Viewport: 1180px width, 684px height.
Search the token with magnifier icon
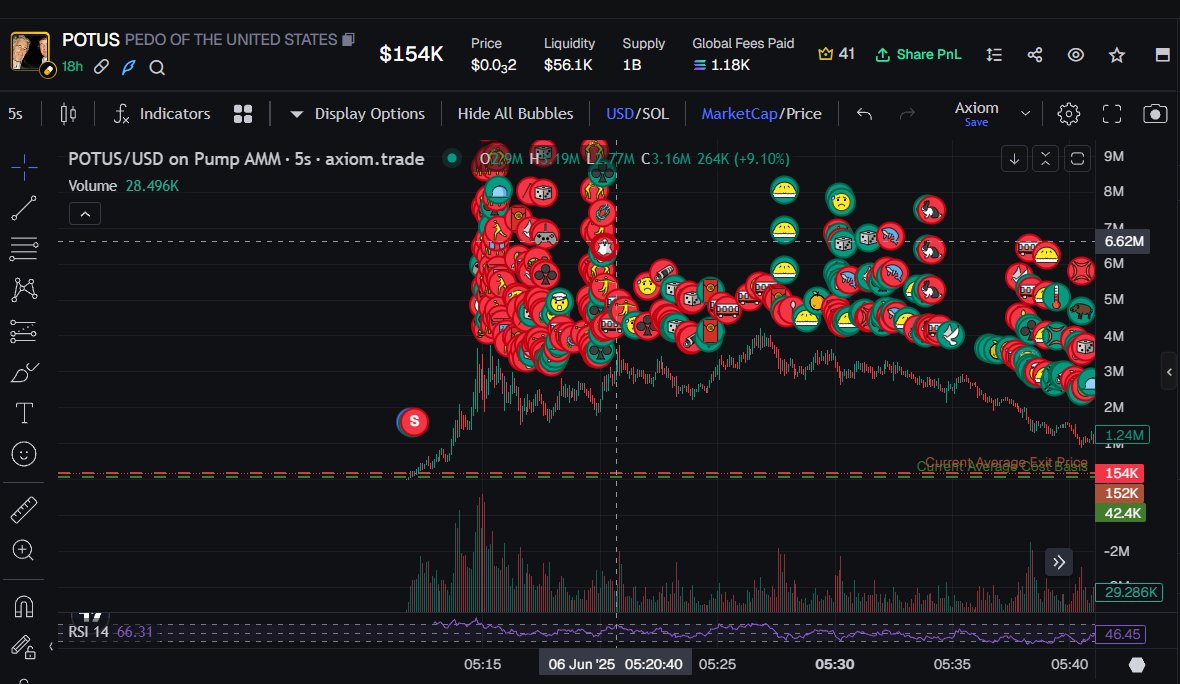[x=157, y=68]
